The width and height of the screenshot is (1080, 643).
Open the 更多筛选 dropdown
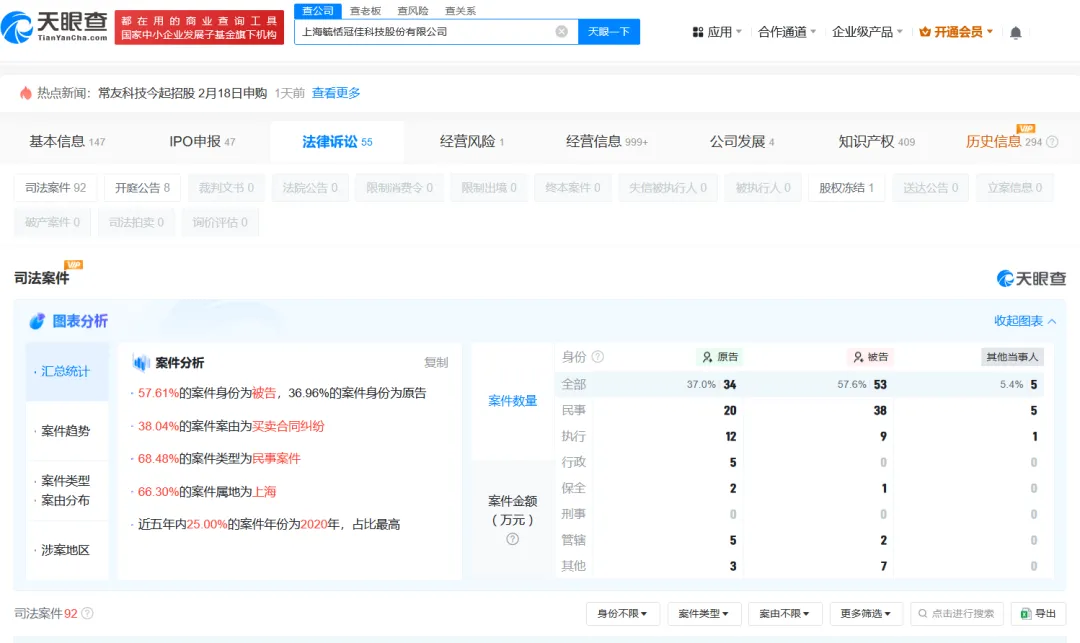tap(866, 613)
